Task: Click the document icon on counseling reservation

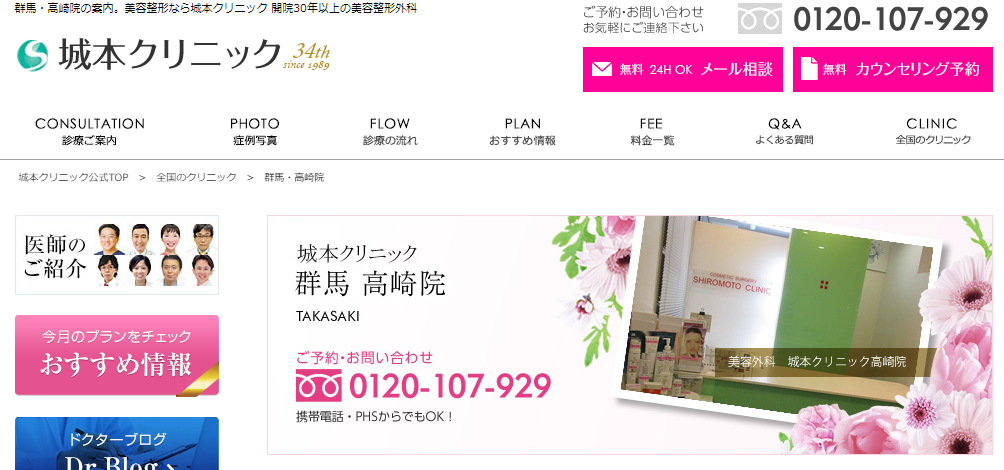Action: point(809,69)
